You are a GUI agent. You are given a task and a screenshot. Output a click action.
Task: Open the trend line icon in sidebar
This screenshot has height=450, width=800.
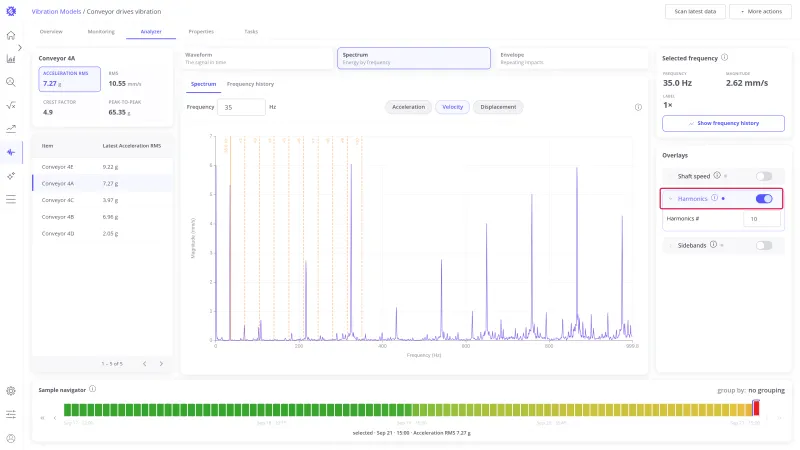pos(11,129)
